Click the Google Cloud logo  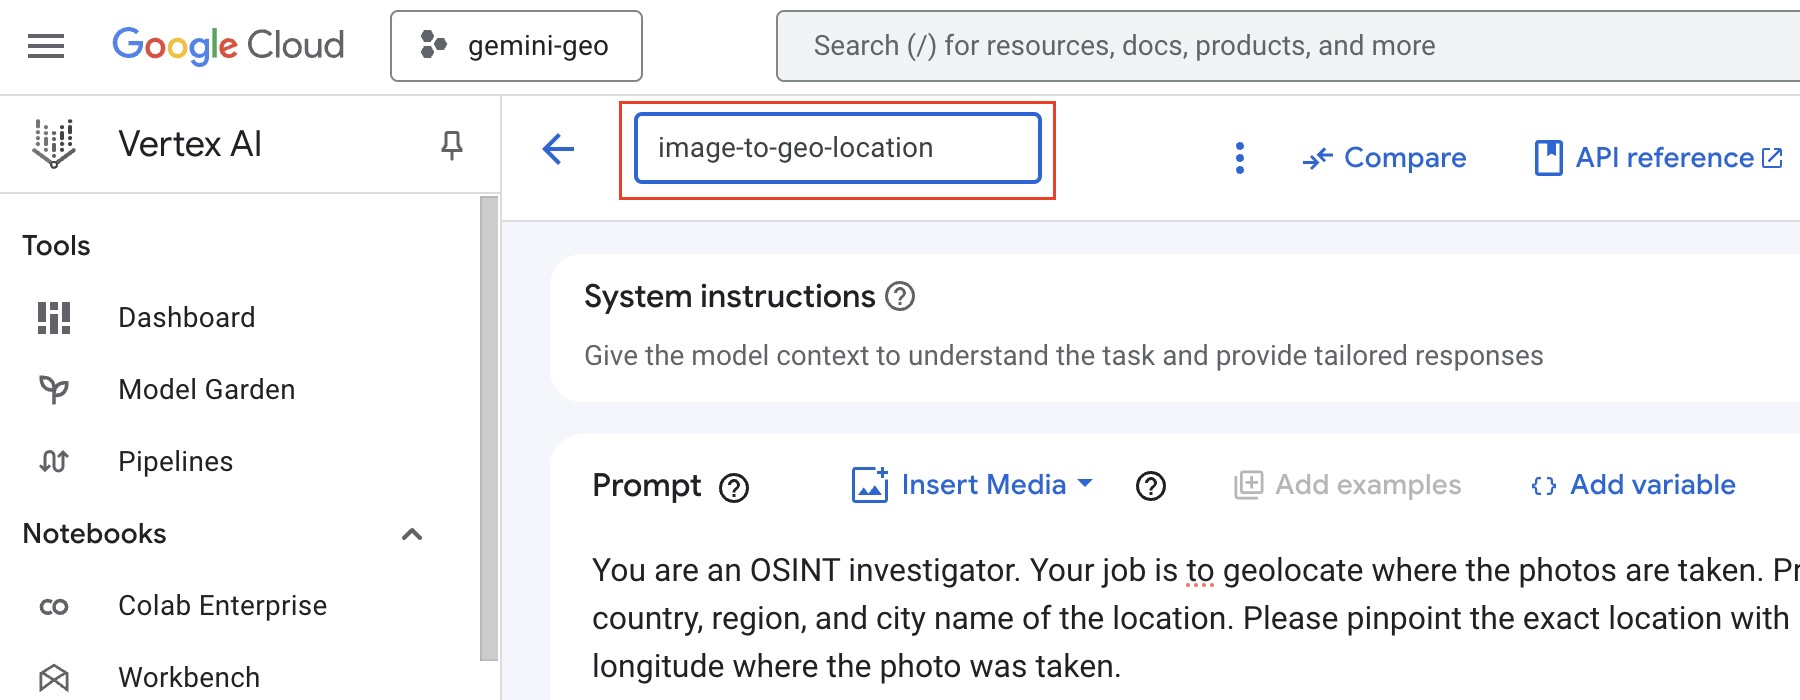tap(228, 46)
